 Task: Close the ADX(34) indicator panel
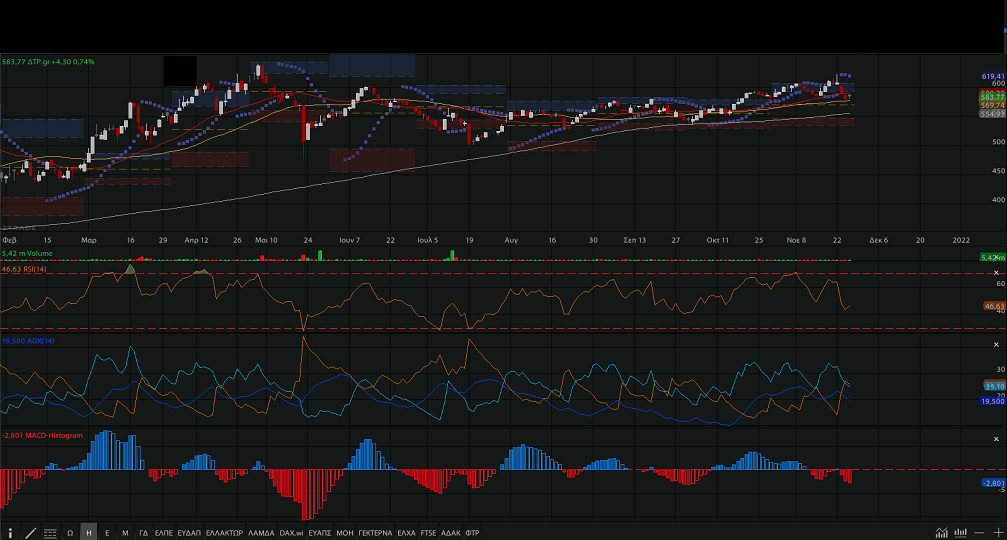(997, 342)
